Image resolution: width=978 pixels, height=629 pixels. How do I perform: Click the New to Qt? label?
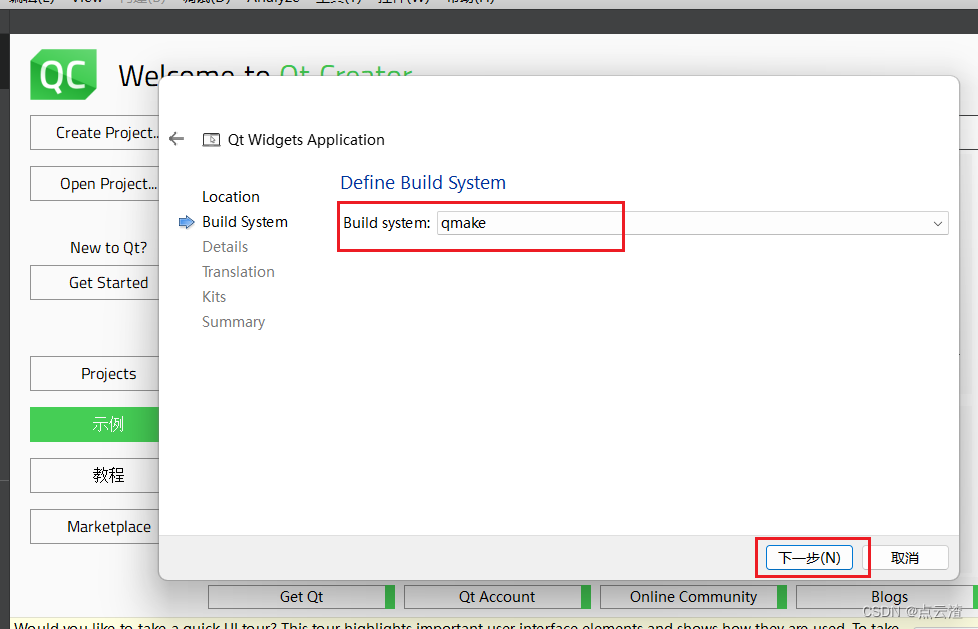(109, 248)
